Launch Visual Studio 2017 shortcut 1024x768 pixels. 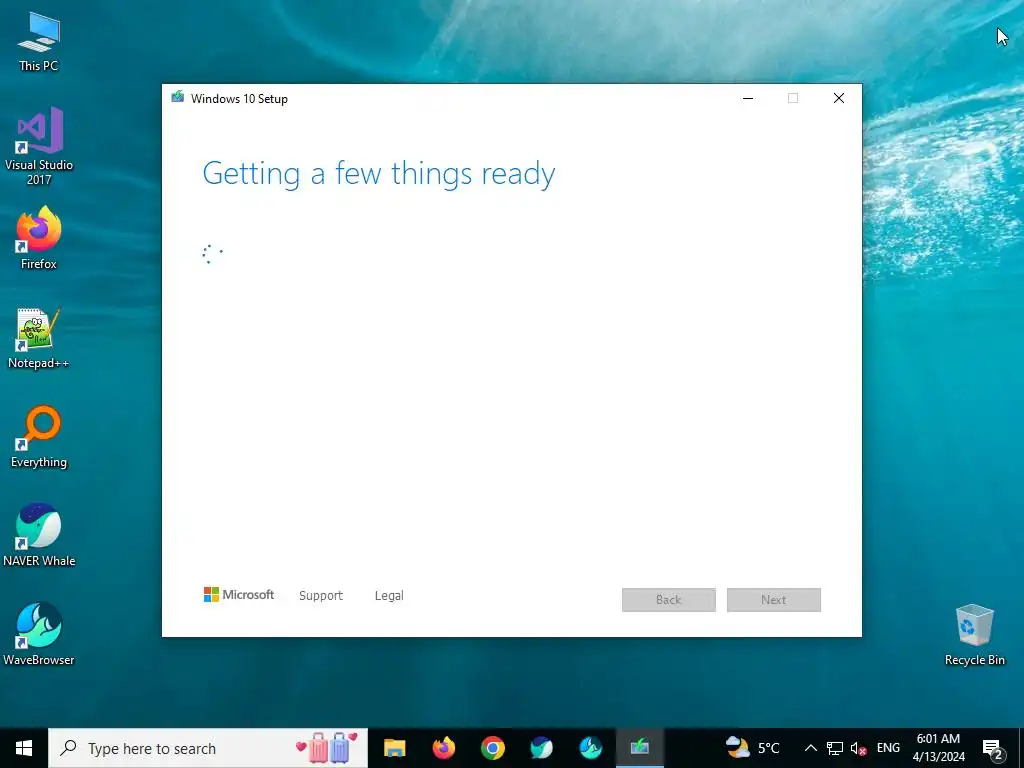(39, 145)
